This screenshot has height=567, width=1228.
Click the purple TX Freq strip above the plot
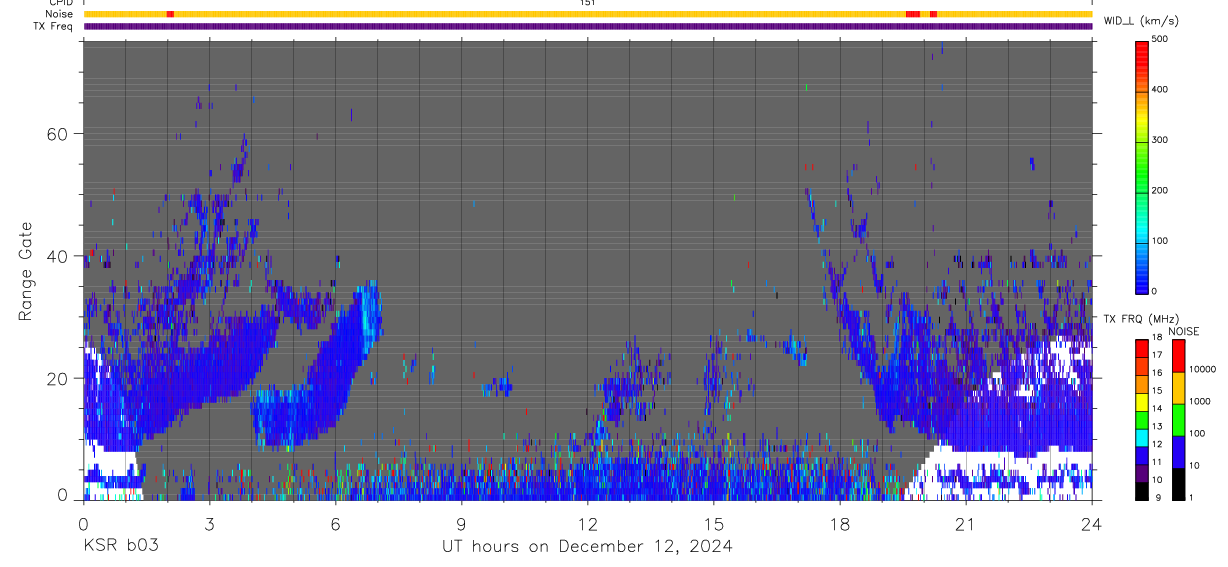588,26
